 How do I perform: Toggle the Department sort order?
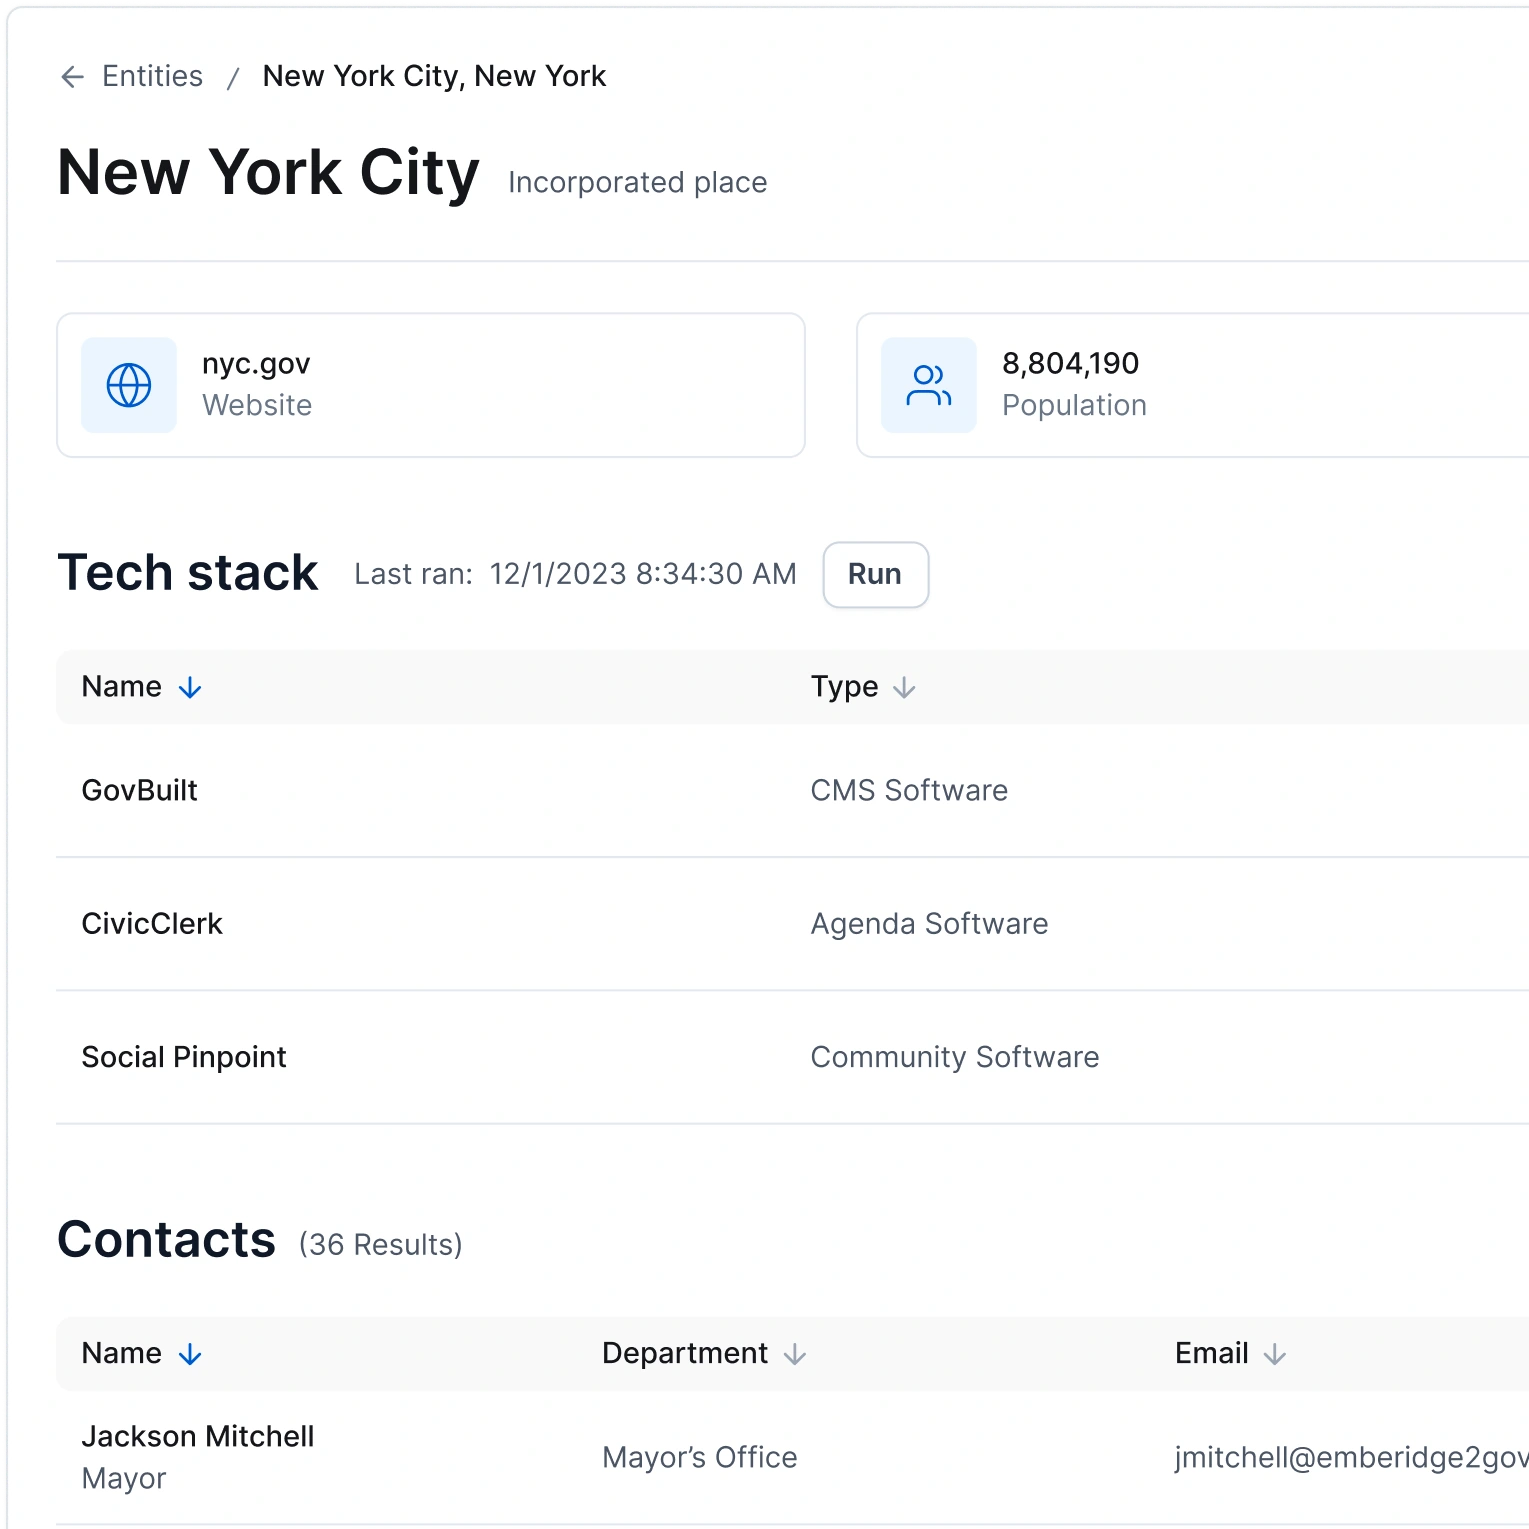(x=793, y=1355)
